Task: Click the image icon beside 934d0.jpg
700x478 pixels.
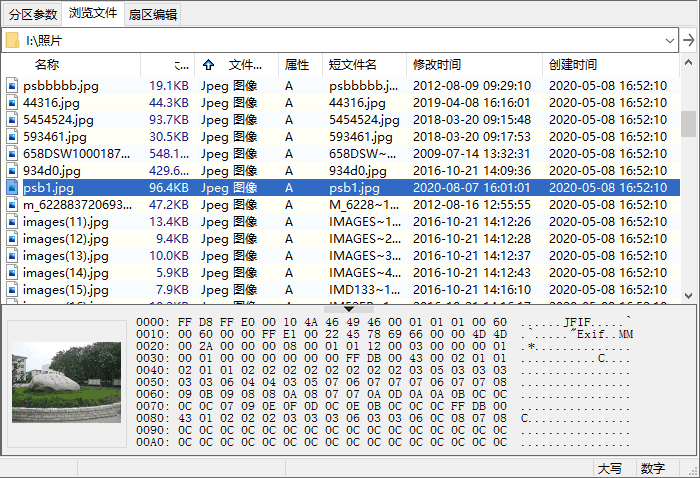Action: [12, 171]
